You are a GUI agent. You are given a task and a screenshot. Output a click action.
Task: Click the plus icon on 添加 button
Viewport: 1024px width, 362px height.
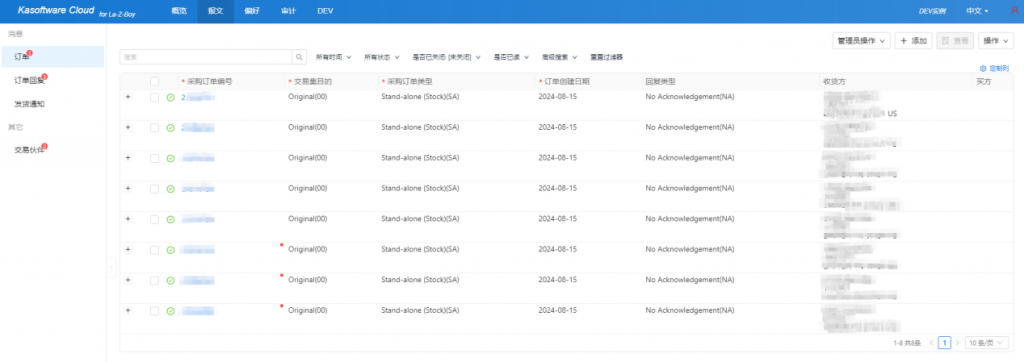click(904, 41)
